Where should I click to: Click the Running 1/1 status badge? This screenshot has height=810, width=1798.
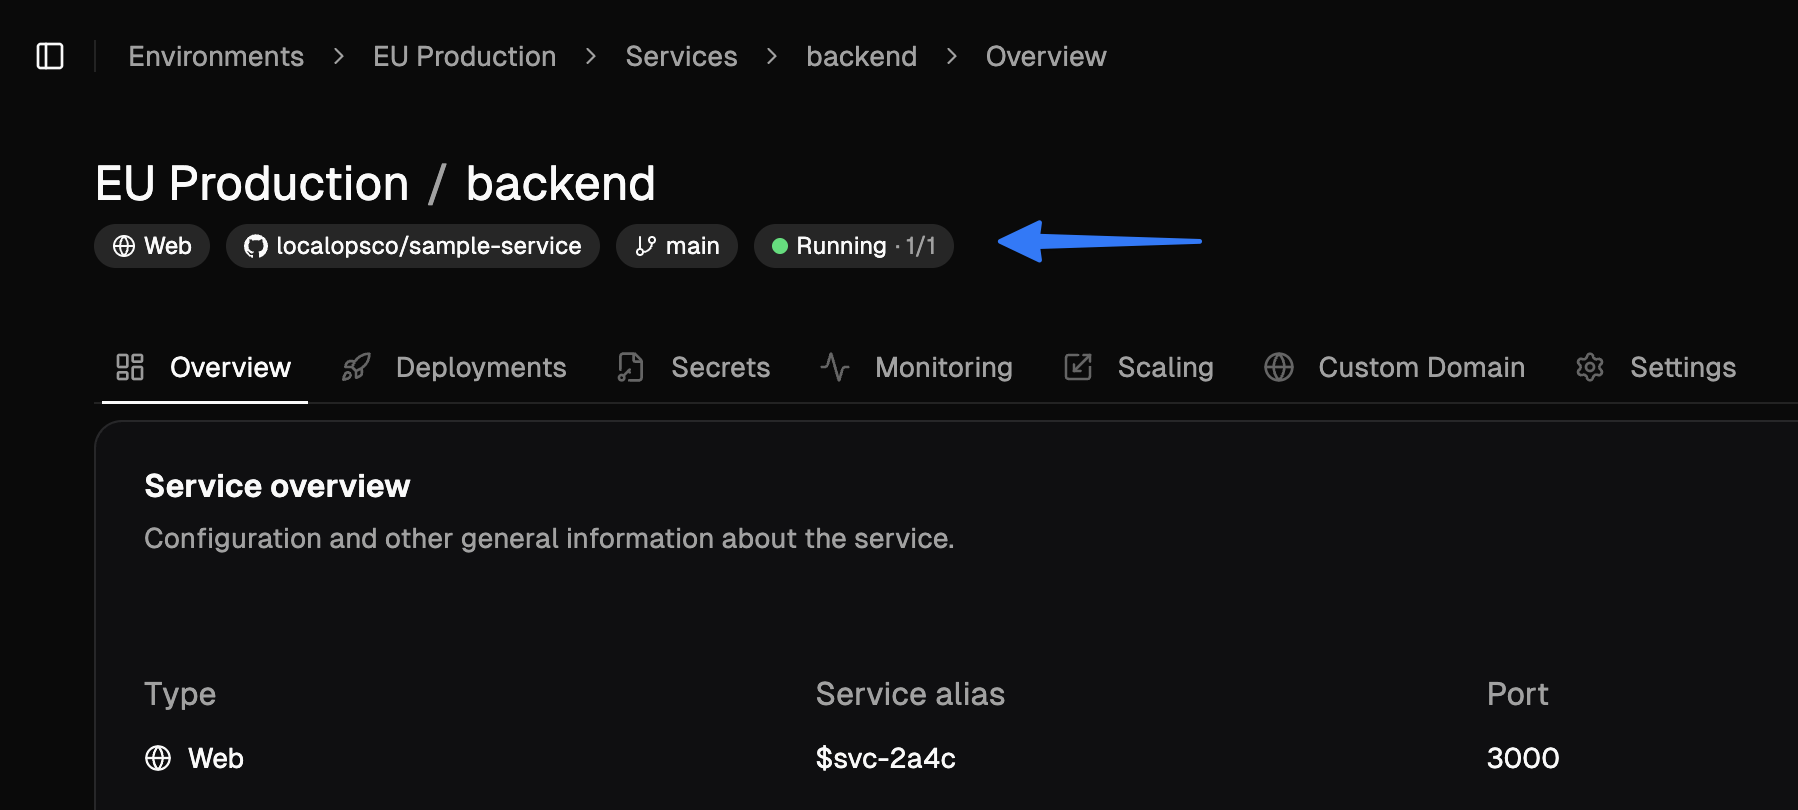(853, 245)
